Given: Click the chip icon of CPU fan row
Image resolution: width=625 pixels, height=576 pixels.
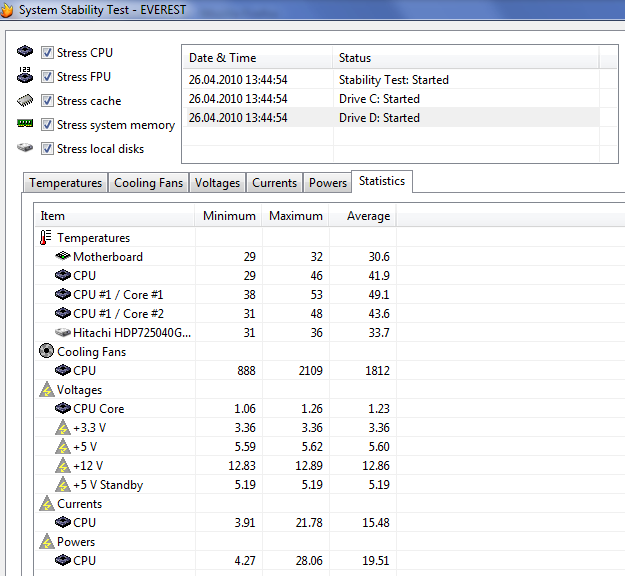Looking at the screenshot, I should pyautogui.click(x=63, y=370).
